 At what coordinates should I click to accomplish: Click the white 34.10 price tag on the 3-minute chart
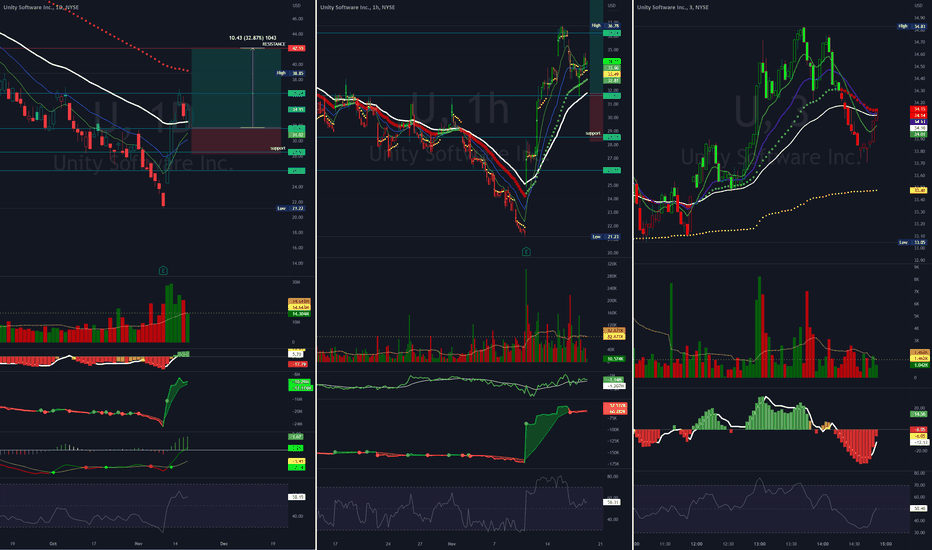[x=919, y=128]
